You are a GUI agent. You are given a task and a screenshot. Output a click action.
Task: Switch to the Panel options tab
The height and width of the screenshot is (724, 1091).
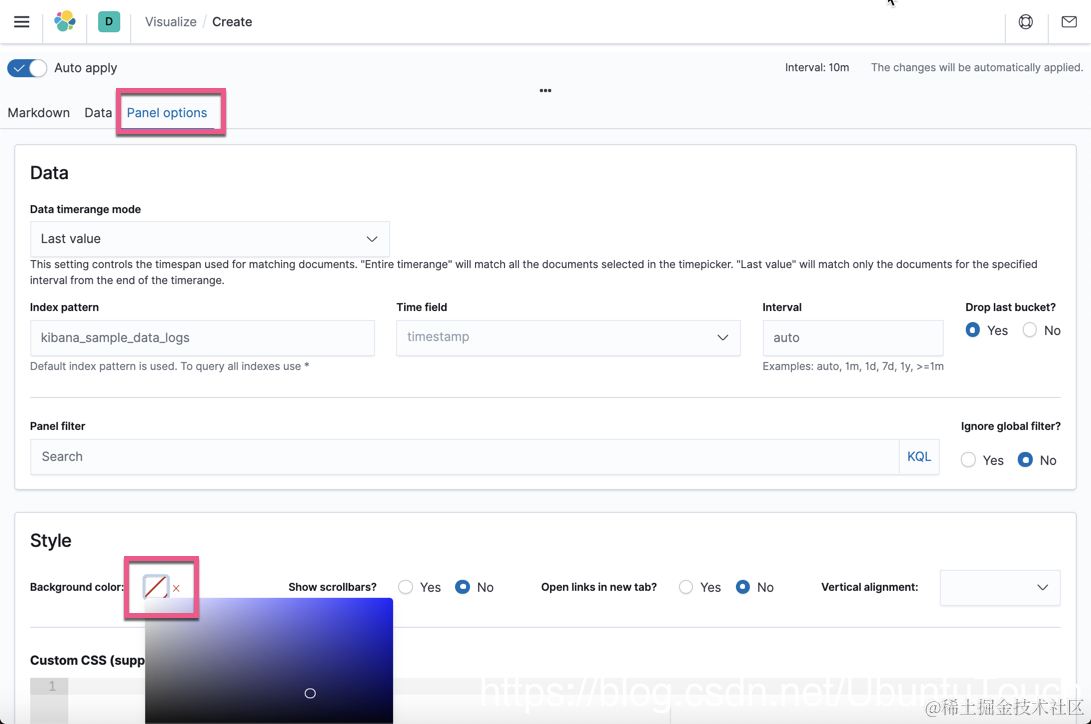(x=167, y=113)
